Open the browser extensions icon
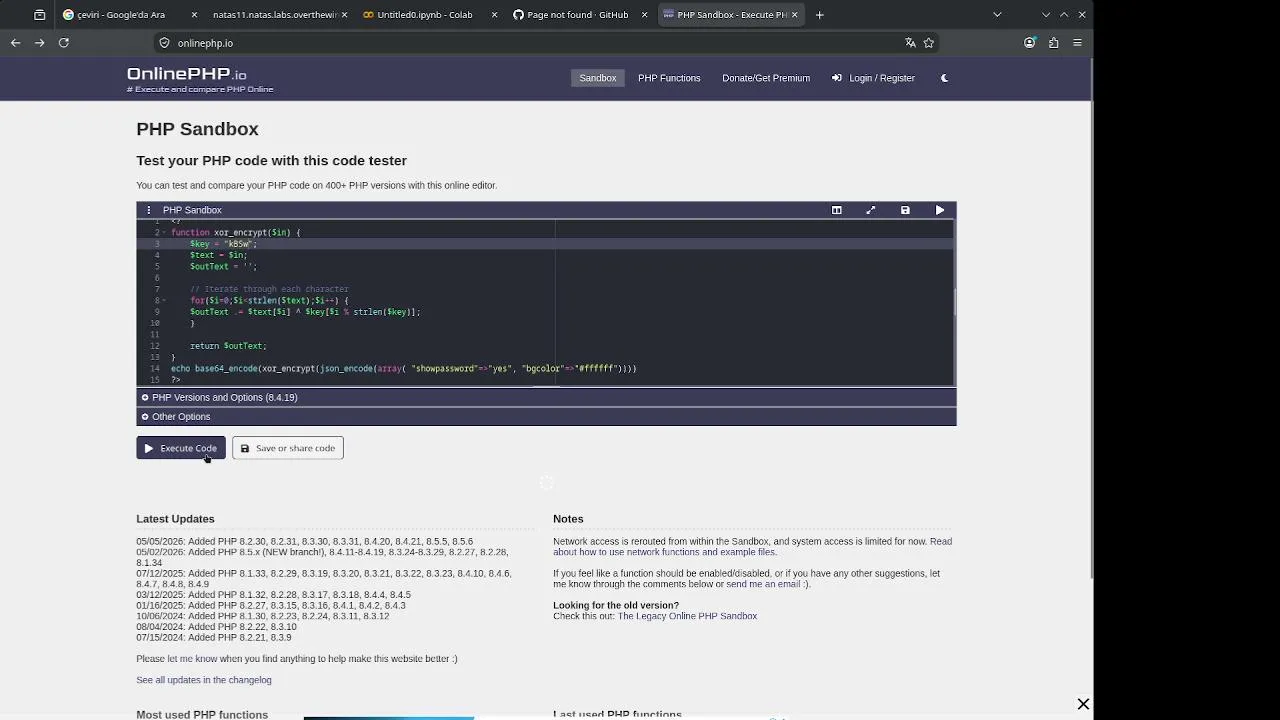Screen dimensions: 1280x720 (x=1053, y=43)
